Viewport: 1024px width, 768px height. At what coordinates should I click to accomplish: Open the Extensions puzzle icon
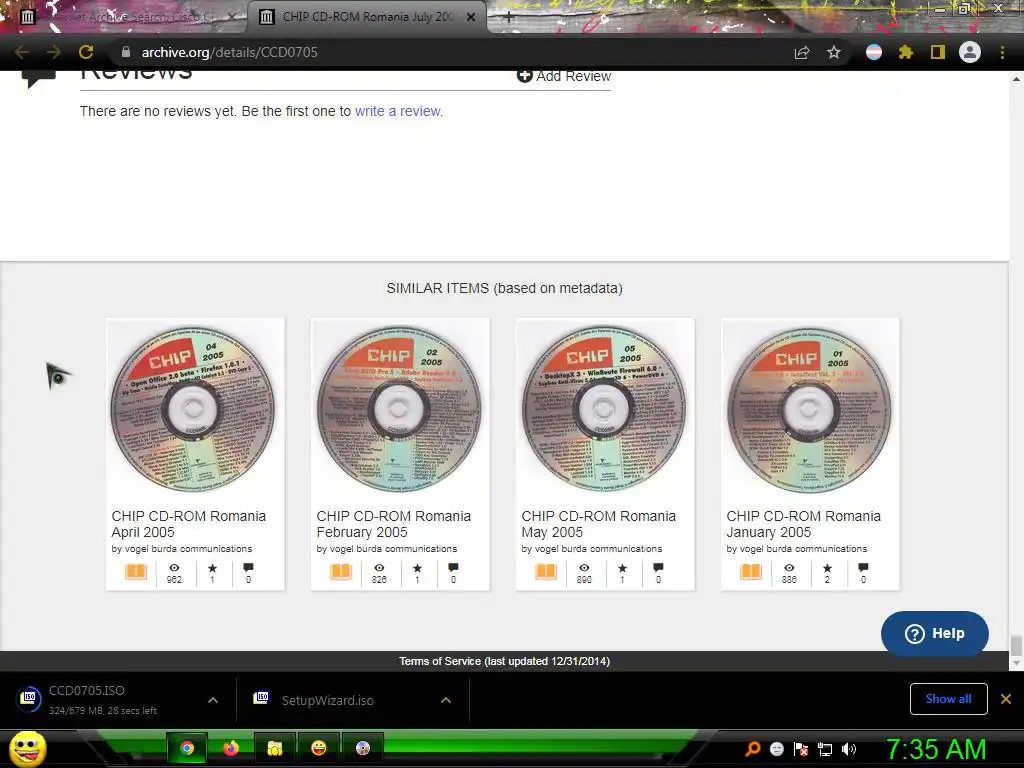(906, 52)
